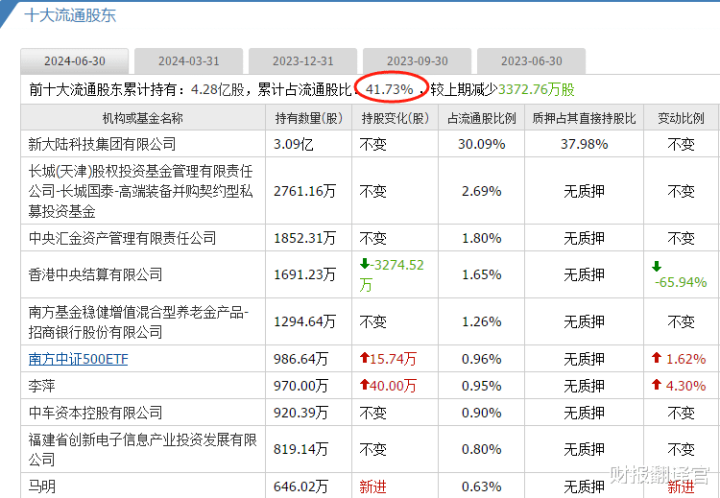The height and width of the screenshot is (498, 720).
Task: Click the 986.64万 holding value
Action: click(x=301, y=359)
